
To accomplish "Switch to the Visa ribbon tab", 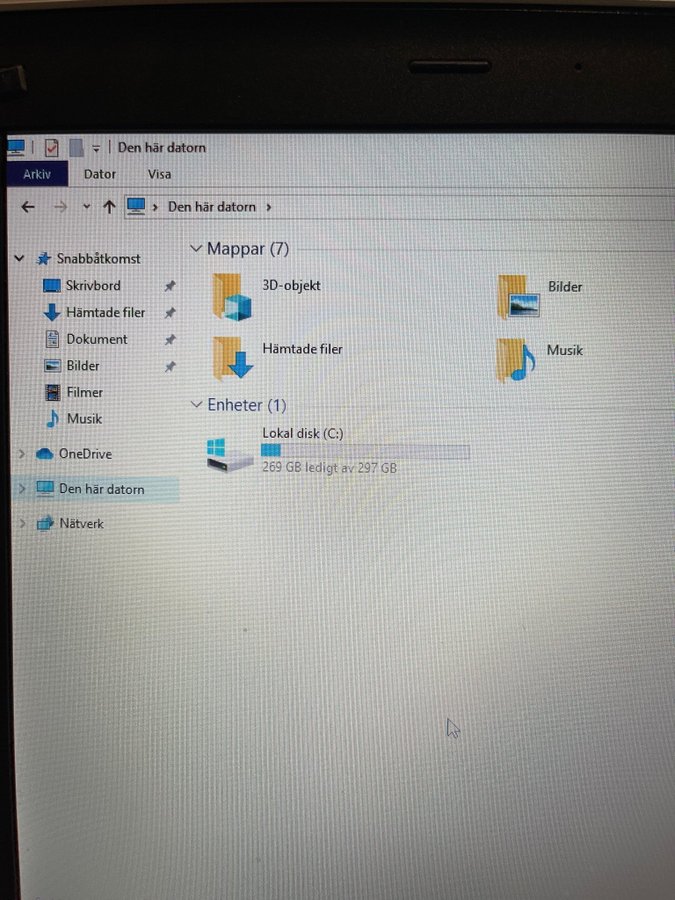I will (x=159, y=174).
